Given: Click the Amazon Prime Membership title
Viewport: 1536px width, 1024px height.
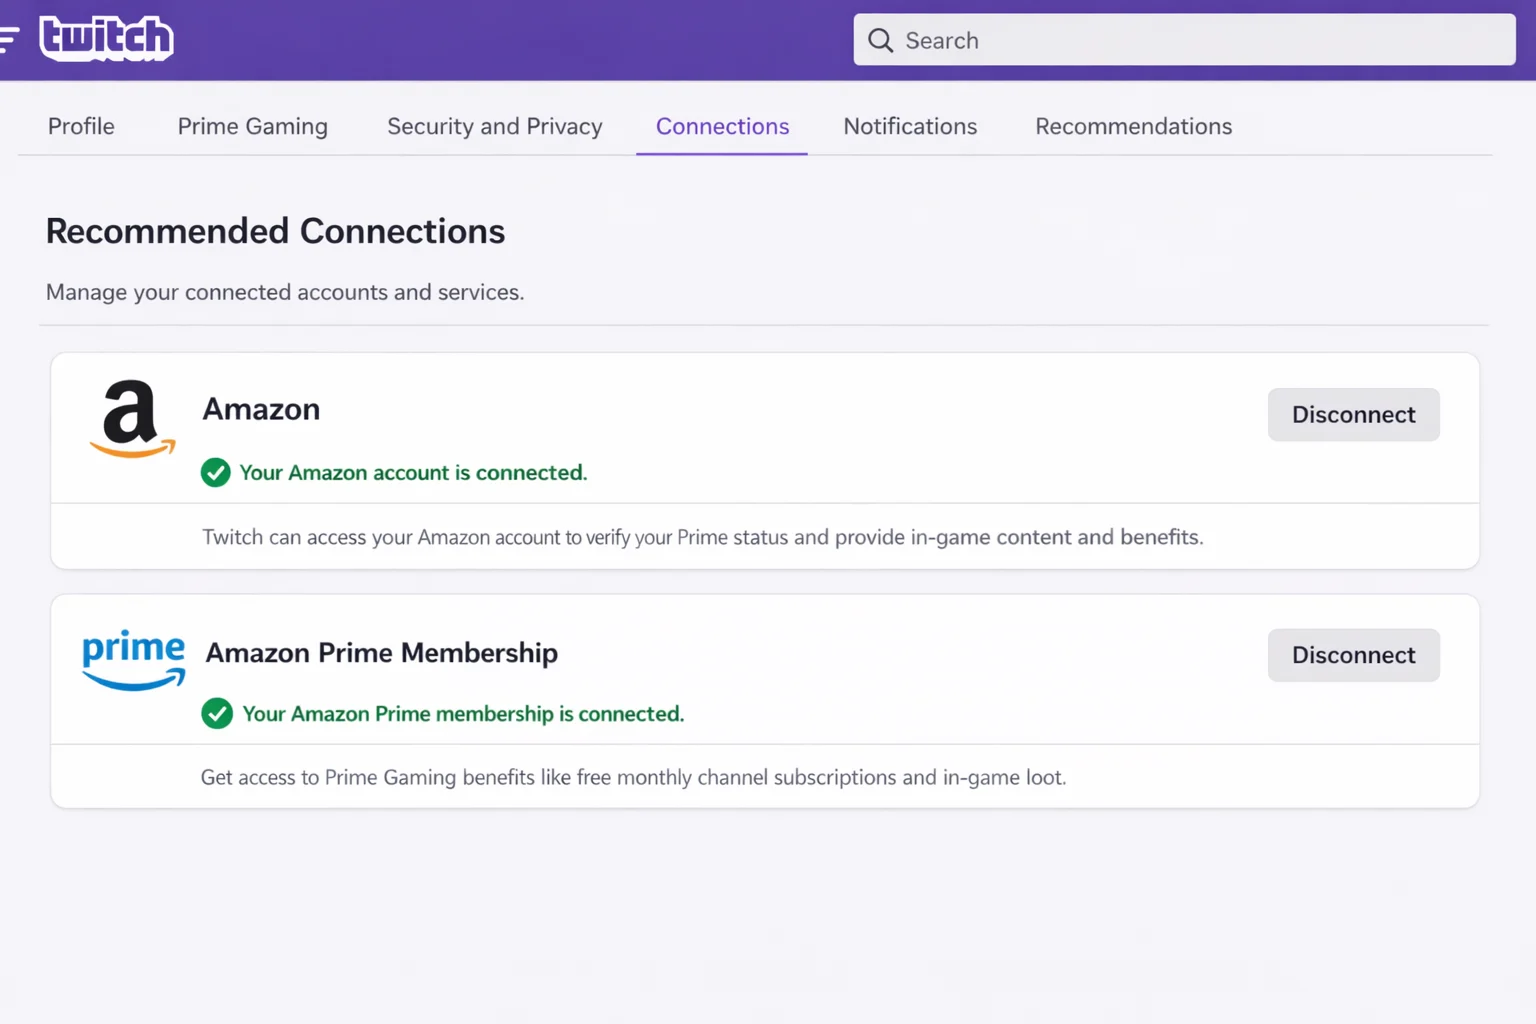Looking at the screenshot, I should (x=381, y=653).
